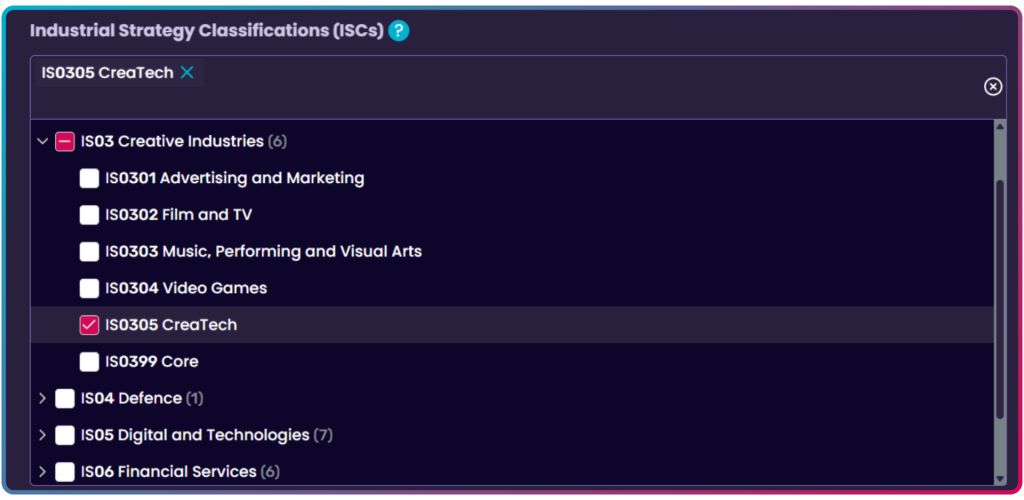Check the IS05 Digital and Technologies box

65,435
